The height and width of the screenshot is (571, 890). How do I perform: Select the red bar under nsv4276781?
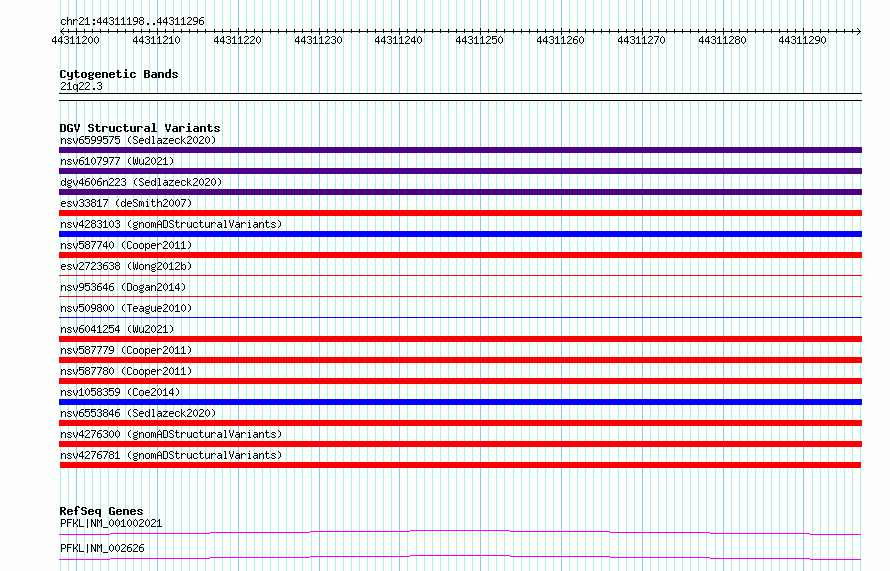pyautogui.click(x=460, y=465)
